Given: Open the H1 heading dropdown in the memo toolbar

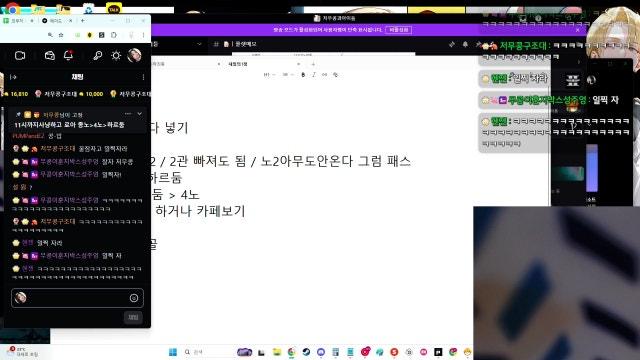Looking at the screenshot, I should [x=268, y=75].
